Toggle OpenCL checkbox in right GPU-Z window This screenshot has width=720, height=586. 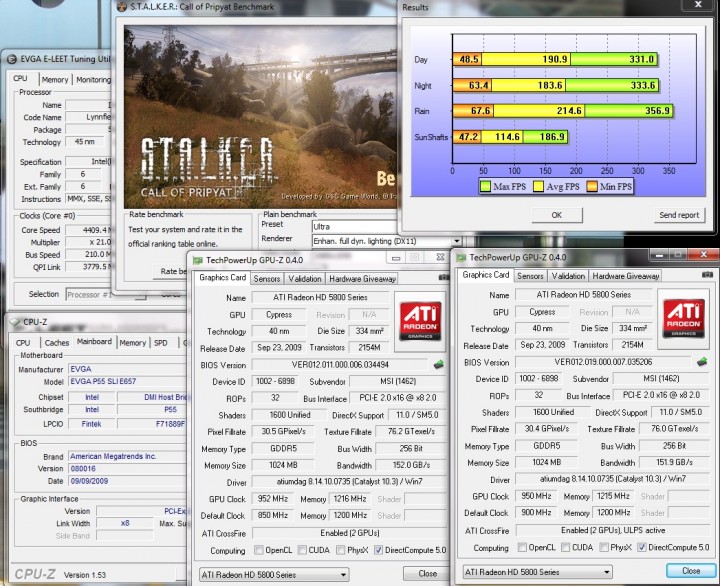point(522,547)
